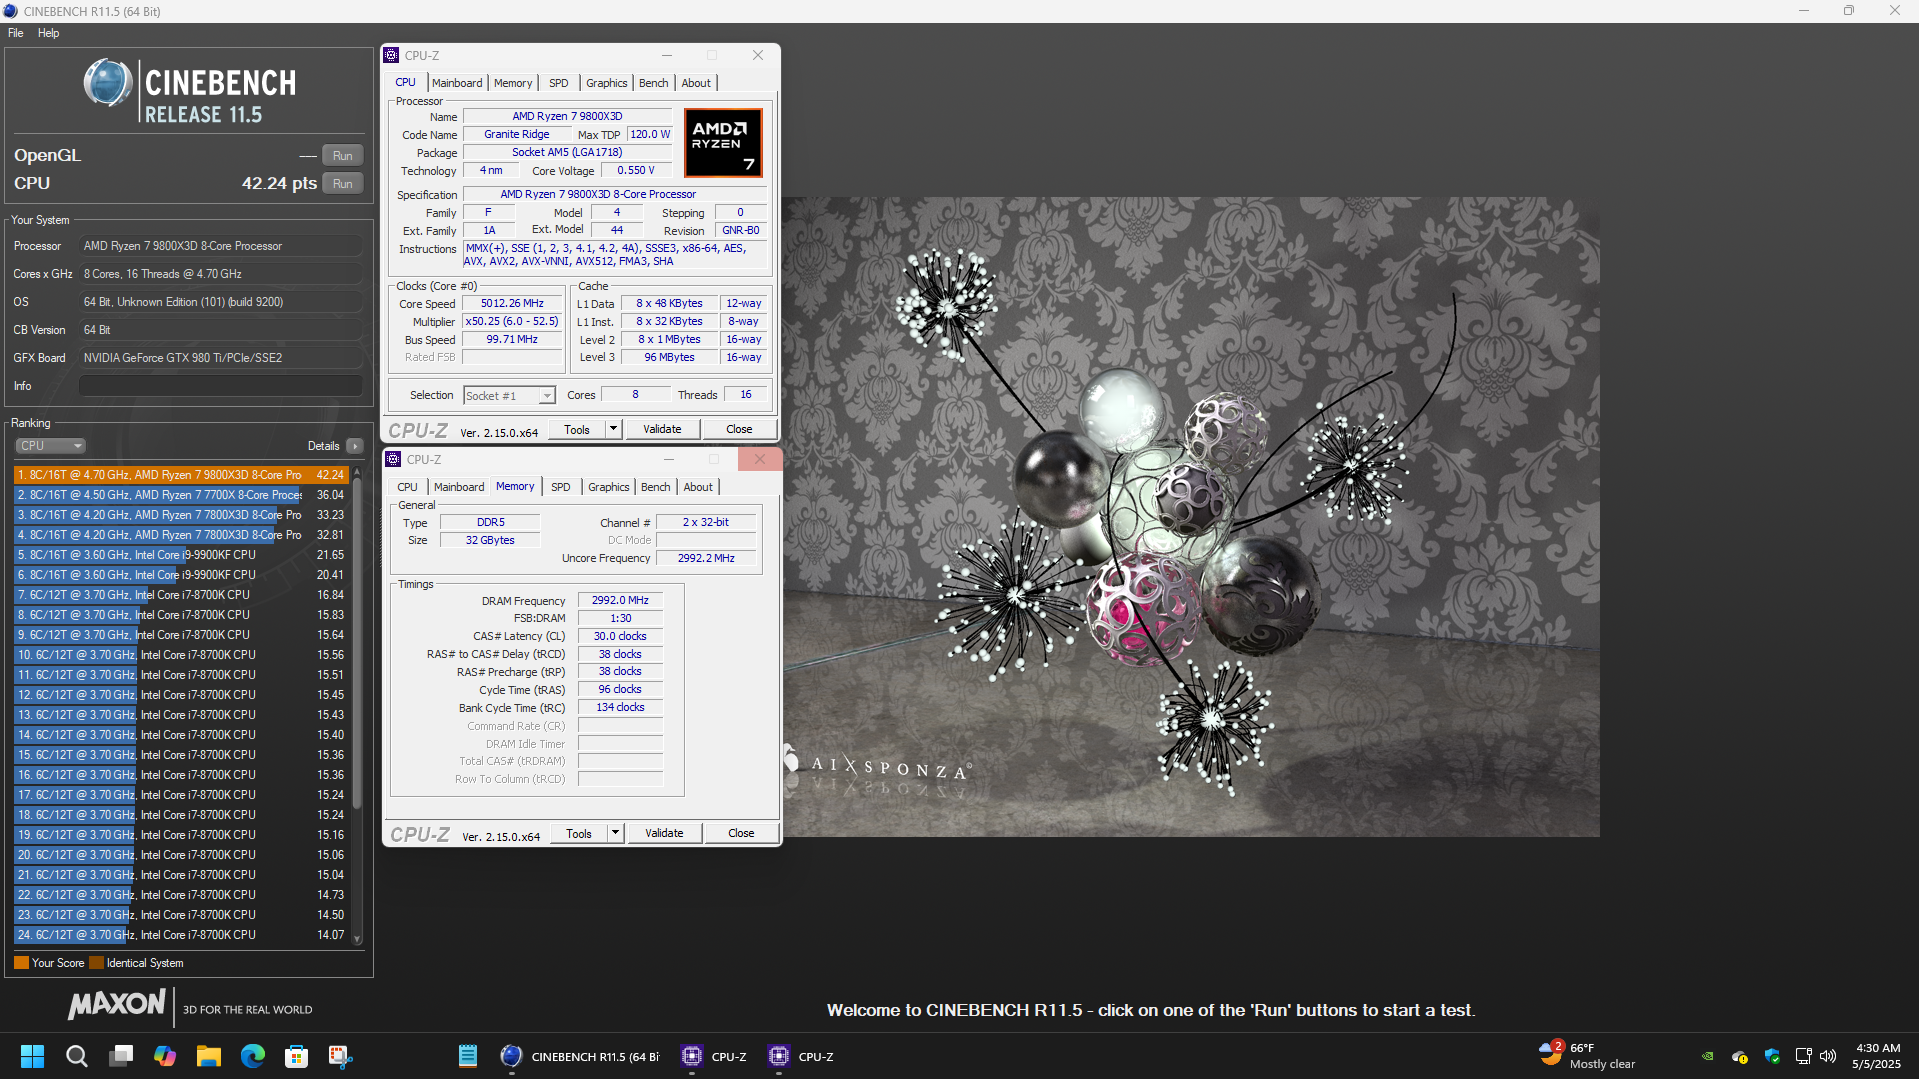Open volume control tray icon
Viewport: 1919px width, 1079px height.
click(1828, 1056)
